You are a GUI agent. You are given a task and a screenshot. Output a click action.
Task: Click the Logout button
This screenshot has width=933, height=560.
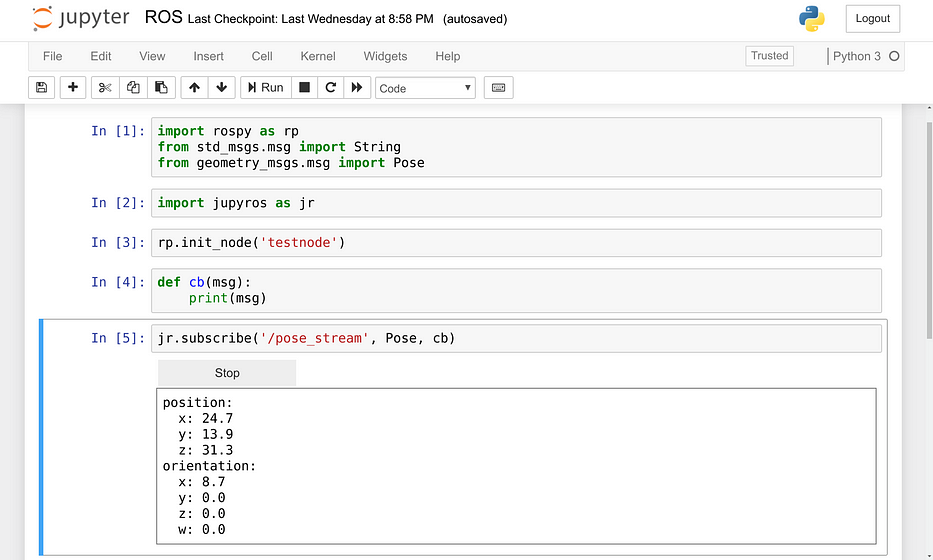(x=872, y=19)
